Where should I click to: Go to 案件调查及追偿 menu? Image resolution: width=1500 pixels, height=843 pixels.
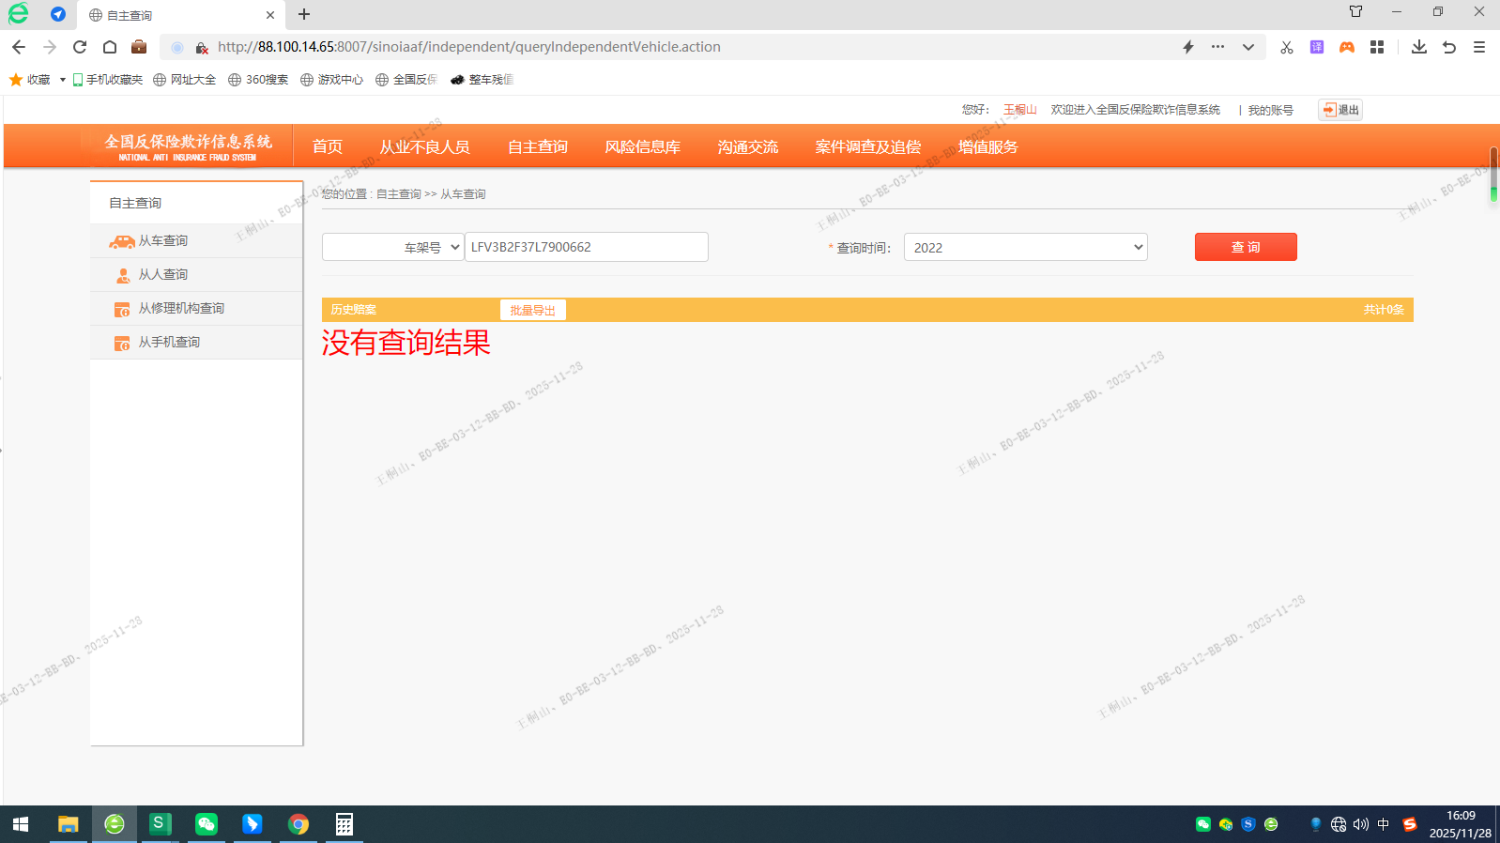[867, 147]
